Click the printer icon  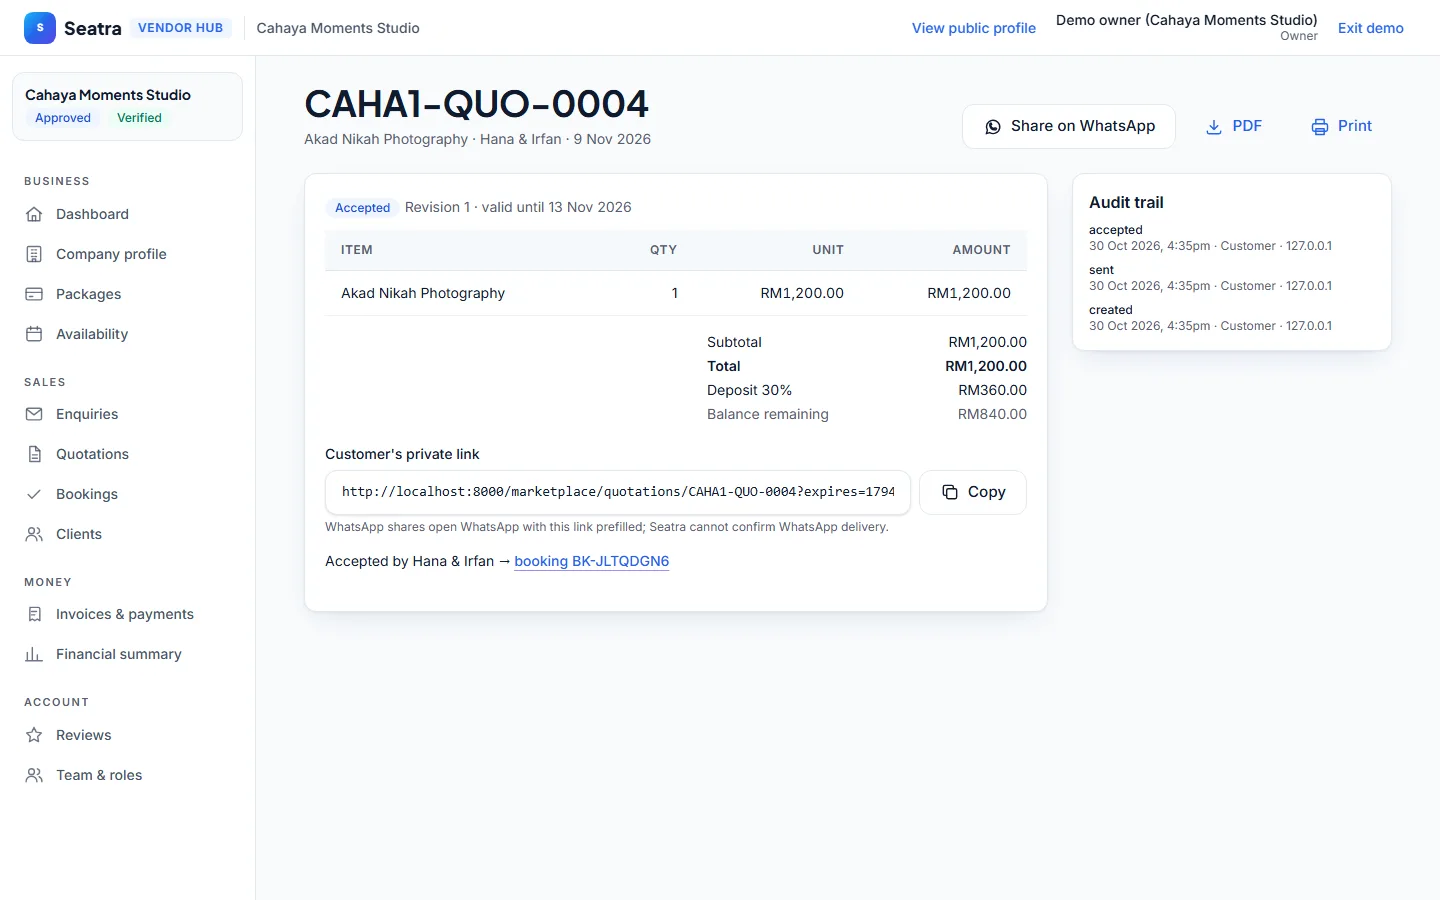coord(1320,127)
